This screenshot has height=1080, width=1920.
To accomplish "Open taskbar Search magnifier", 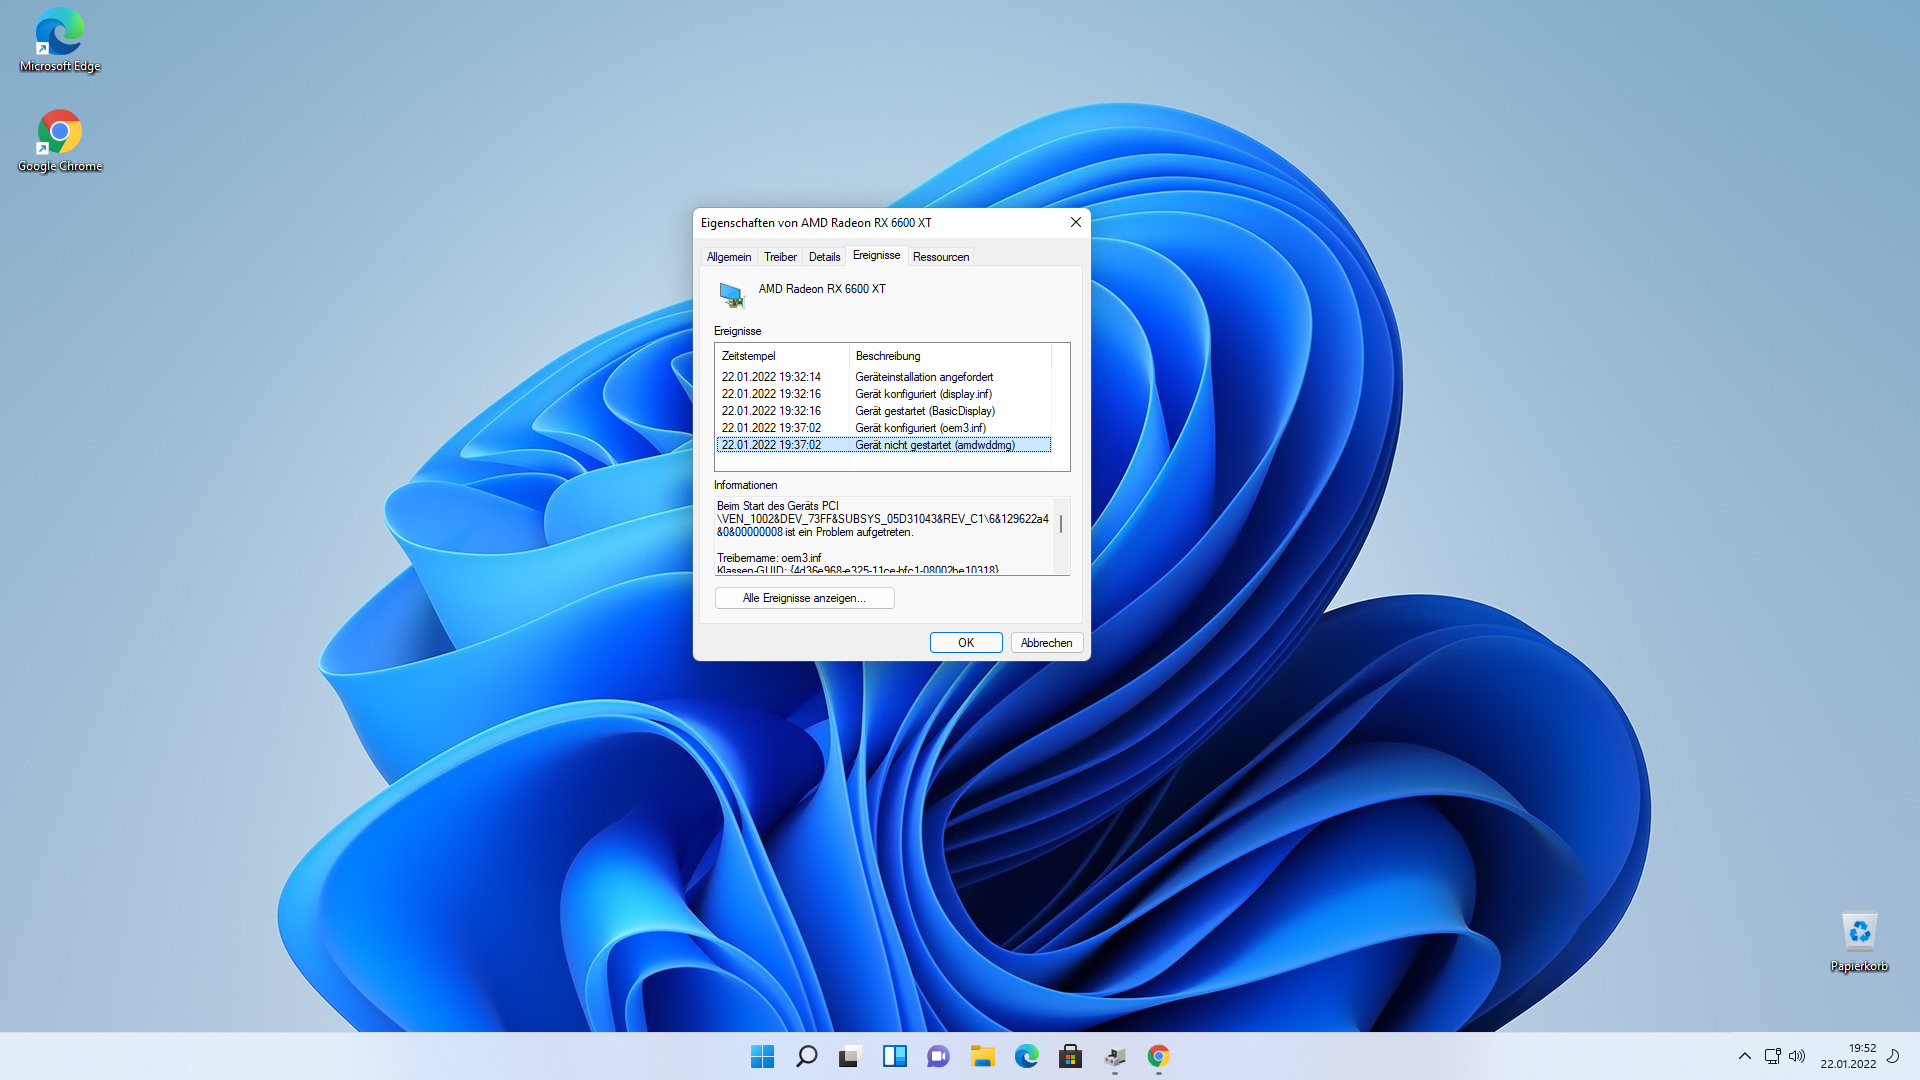I will 806,1056.
